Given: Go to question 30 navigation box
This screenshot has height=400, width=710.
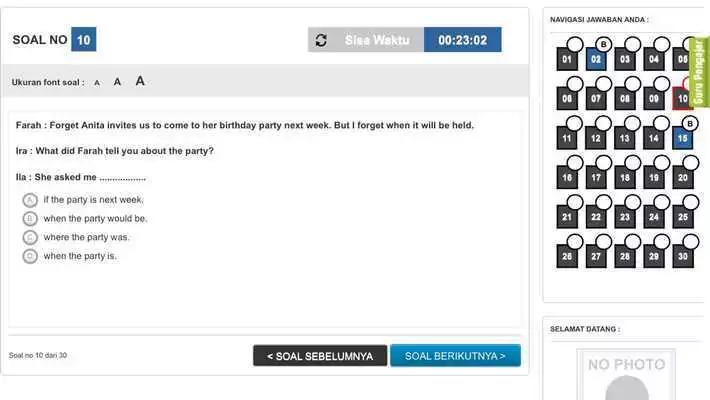Looking at the screenshot, I should pos(683,257).
